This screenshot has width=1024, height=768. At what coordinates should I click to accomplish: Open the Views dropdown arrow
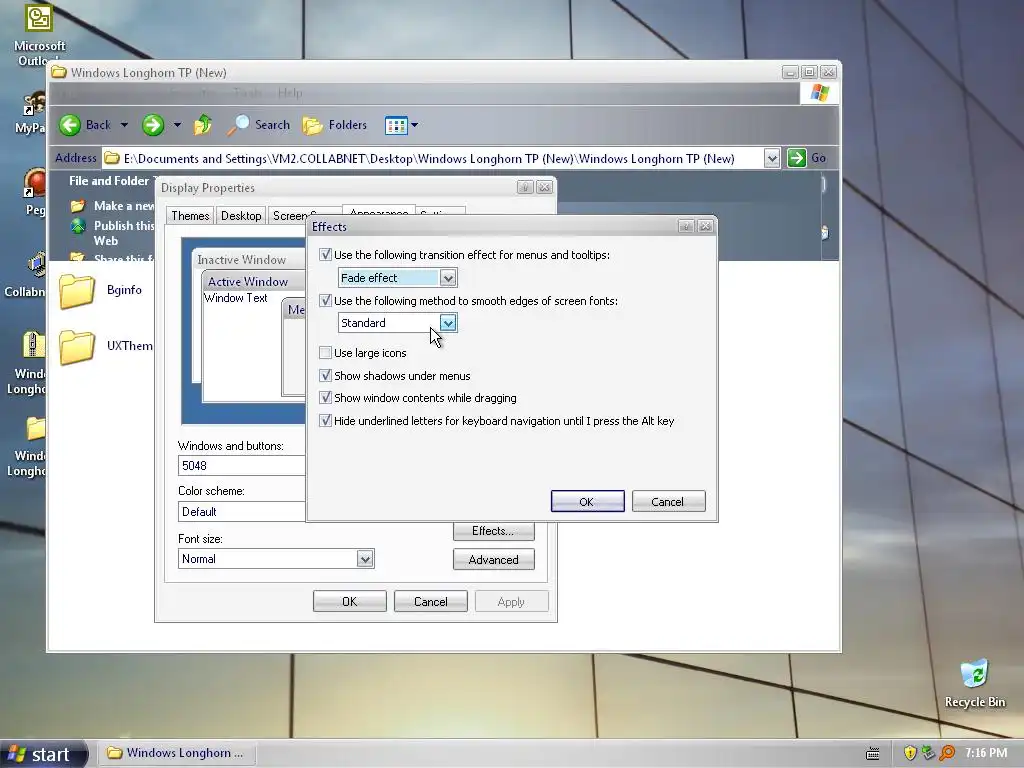(x=414, y=125)
